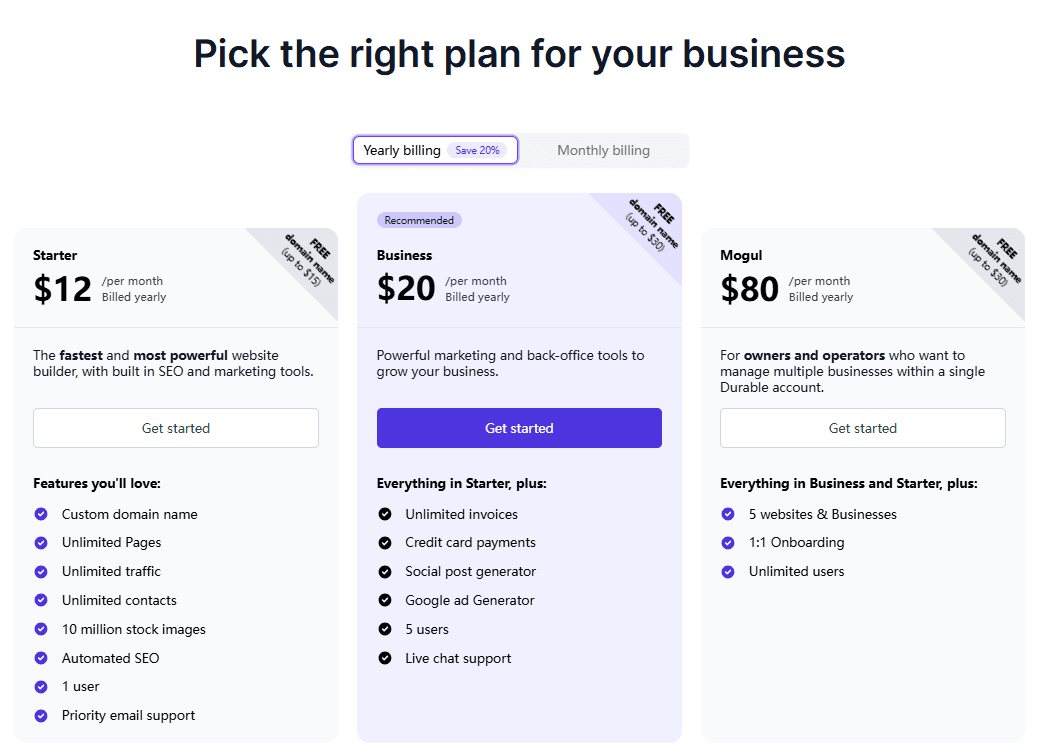Get started with the Starter plan
Image resolution: width=1038 pixels, height=754 pixels.
[176, 428]
